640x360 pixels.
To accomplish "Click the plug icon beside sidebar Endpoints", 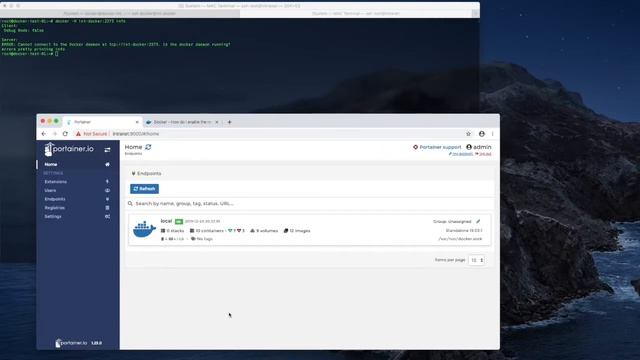I will point(107,199).
